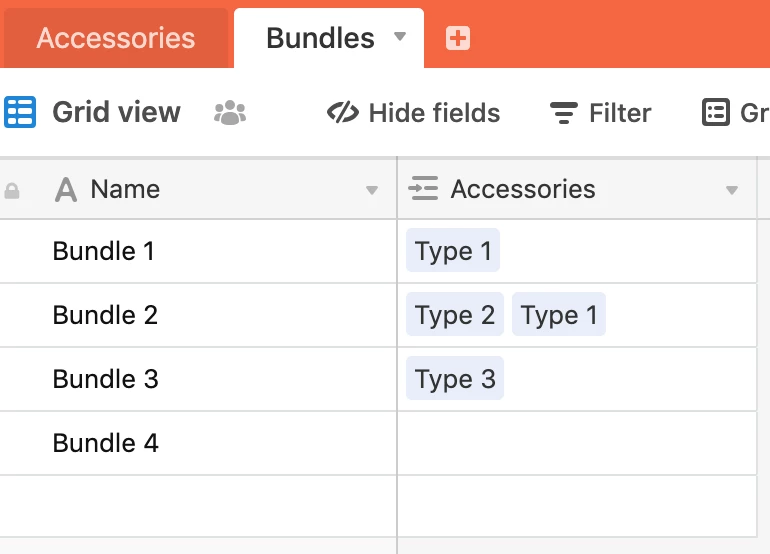Click the Group list icon
The height and width of the screenshot is (554, 770).
tap(715, 112)
